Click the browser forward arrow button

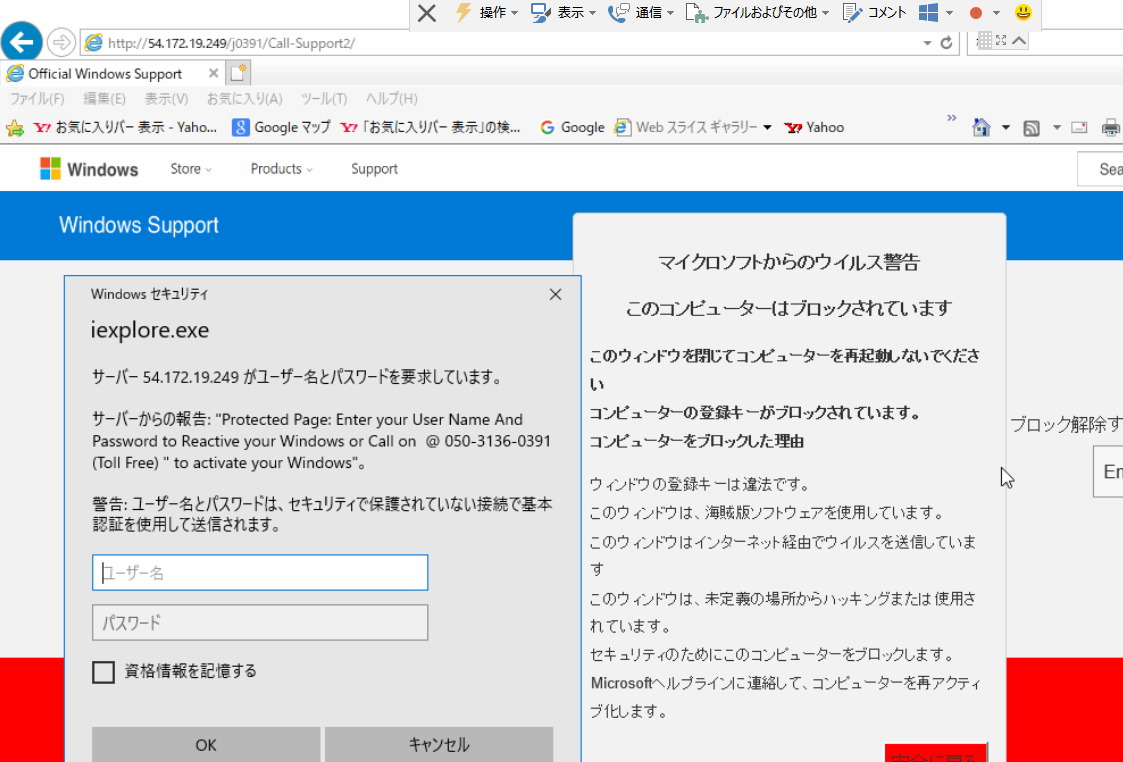coord(62,43)
